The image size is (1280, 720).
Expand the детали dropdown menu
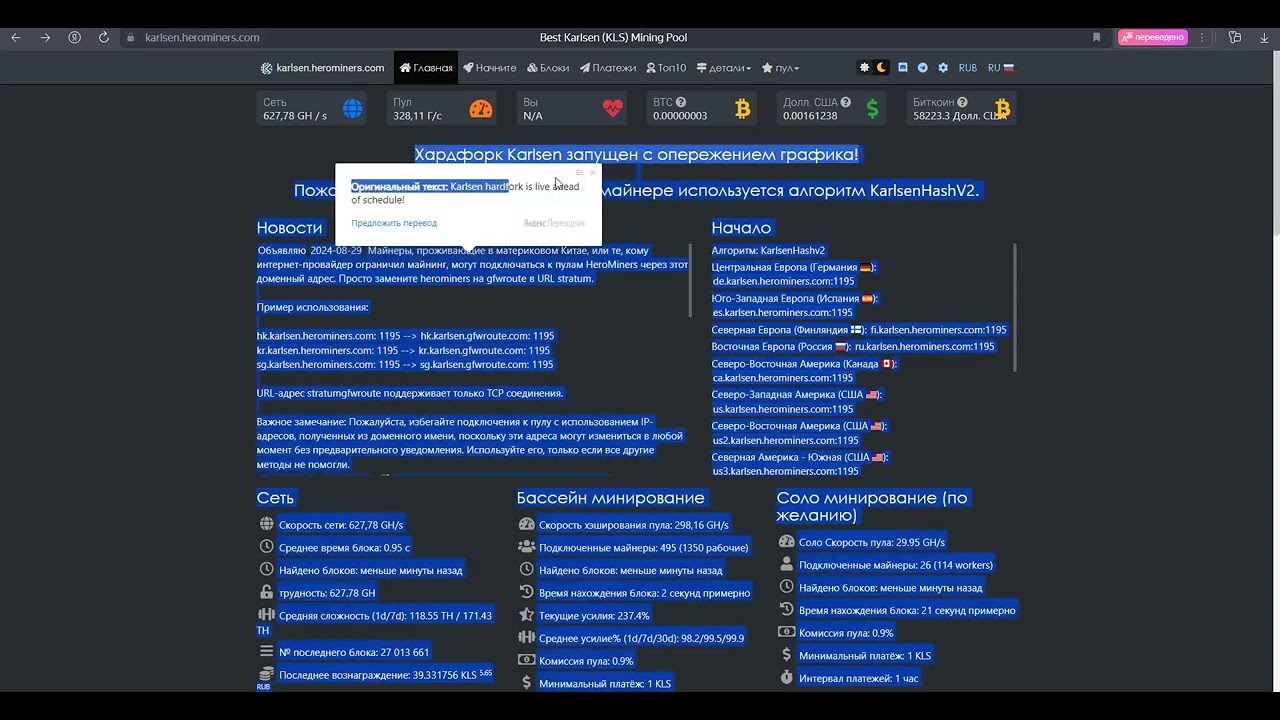723,68
